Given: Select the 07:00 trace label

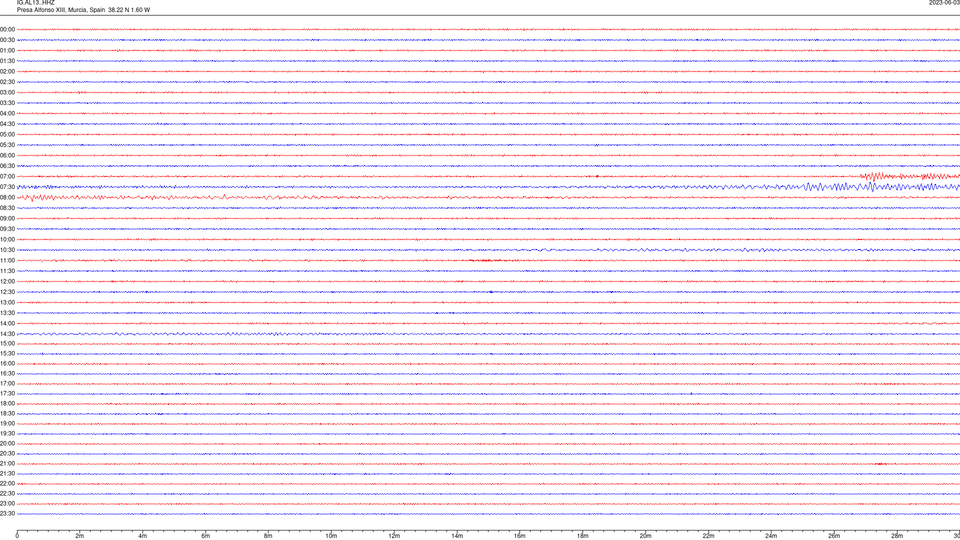Looking at the screenshot, I should pyautogui.click(x=7, y=176).
